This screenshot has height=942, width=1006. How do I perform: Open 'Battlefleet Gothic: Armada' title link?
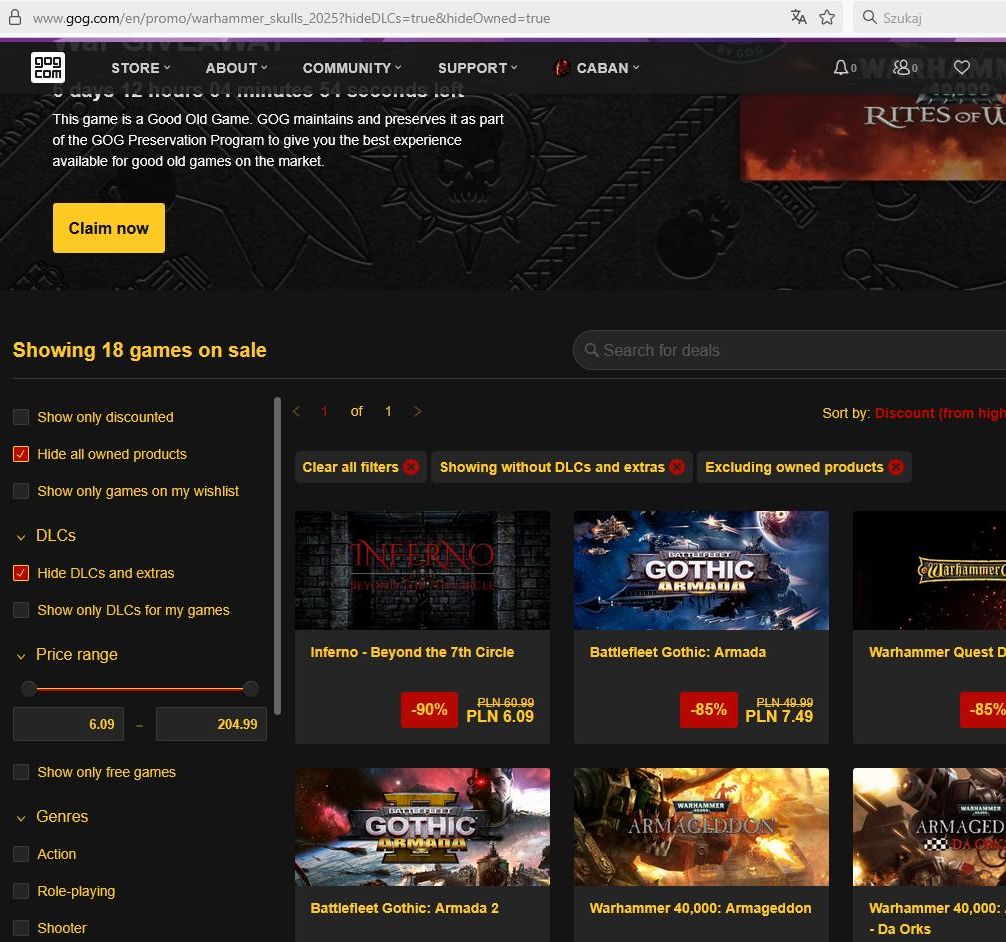coord(678,652)
